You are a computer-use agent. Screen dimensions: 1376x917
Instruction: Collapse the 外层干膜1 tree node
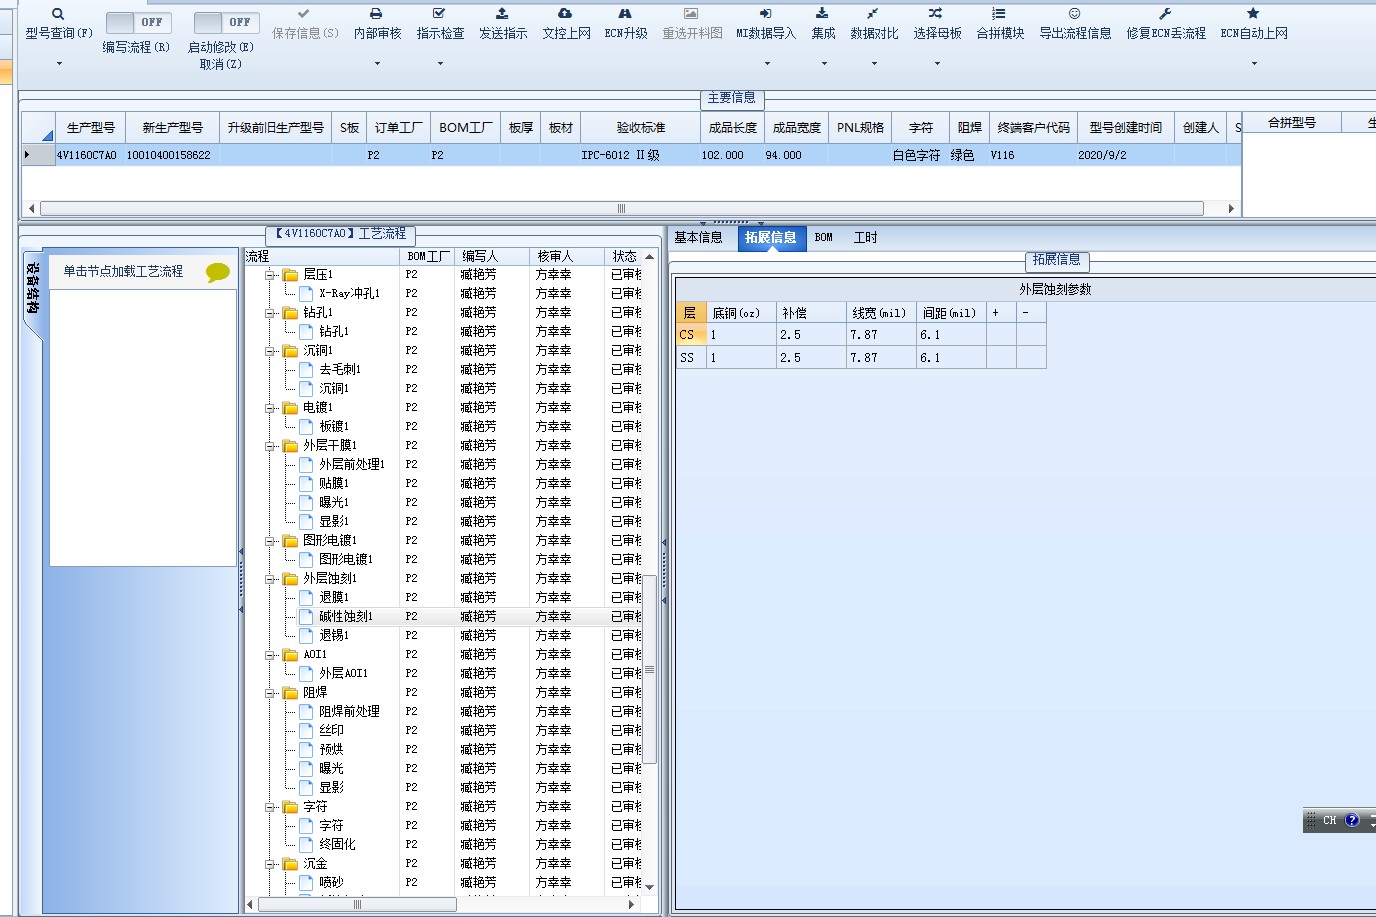pyautogui.click(x=270, y=446)
